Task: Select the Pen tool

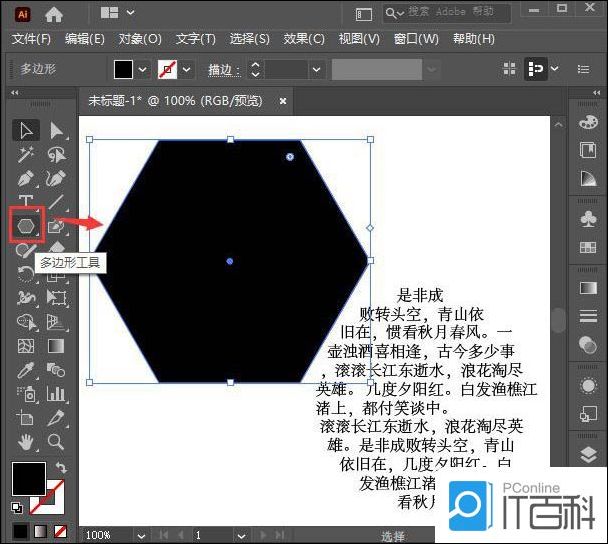Action: [26, 178]
